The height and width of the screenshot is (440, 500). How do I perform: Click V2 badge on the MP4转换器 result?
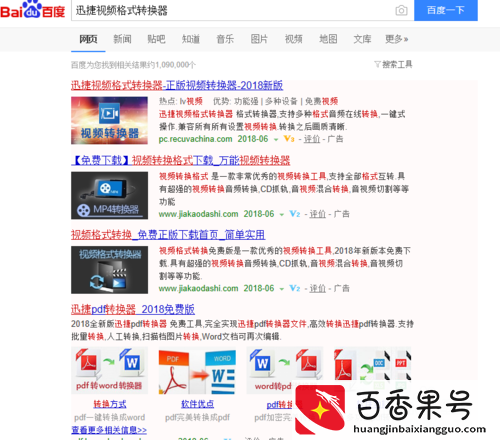[295, 214]
